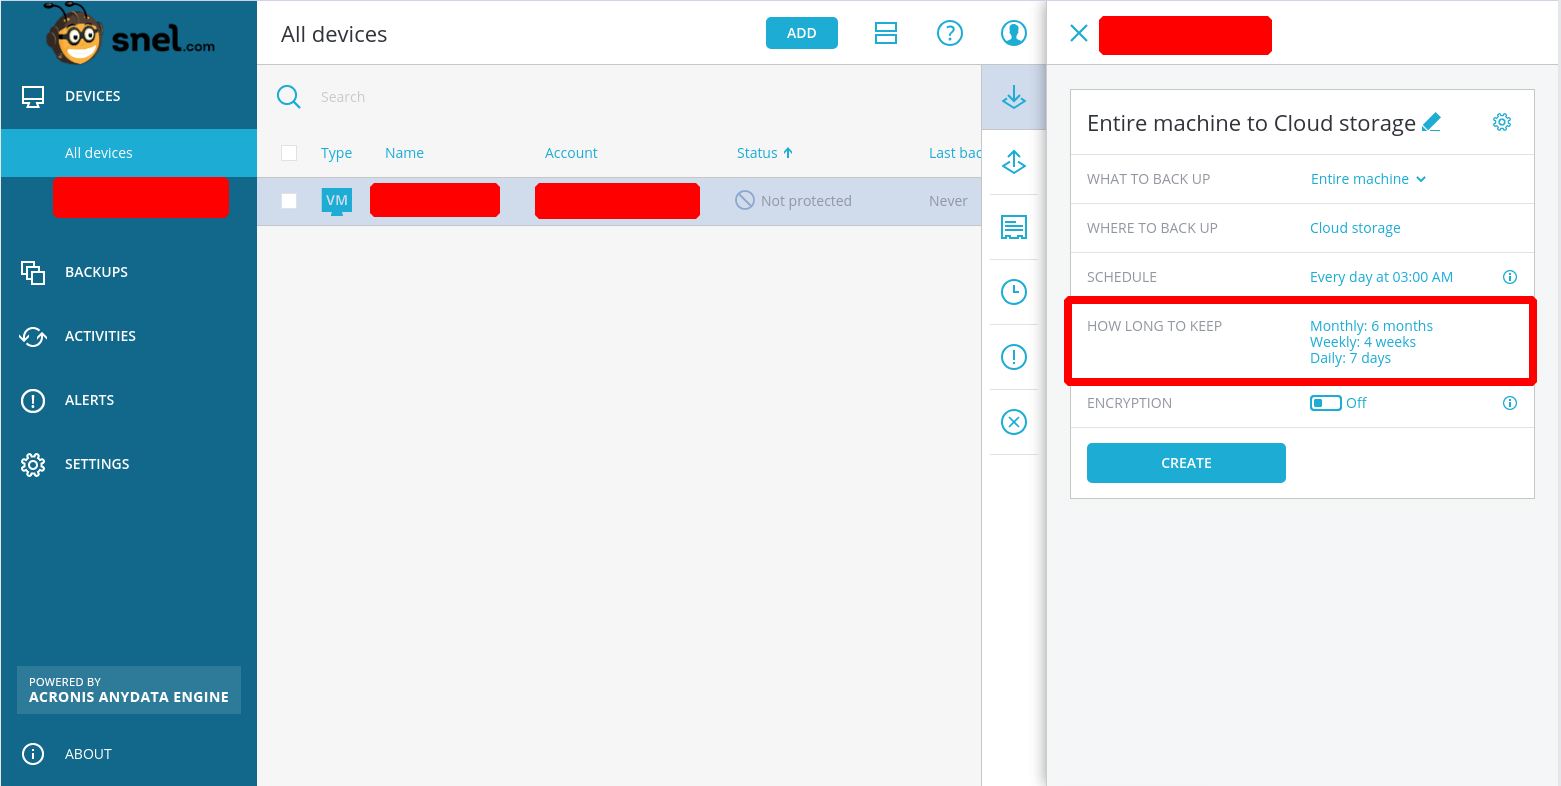Open backup plan options gear icon
This screenshot has height=786, width=1561.
pos(1501,122)
